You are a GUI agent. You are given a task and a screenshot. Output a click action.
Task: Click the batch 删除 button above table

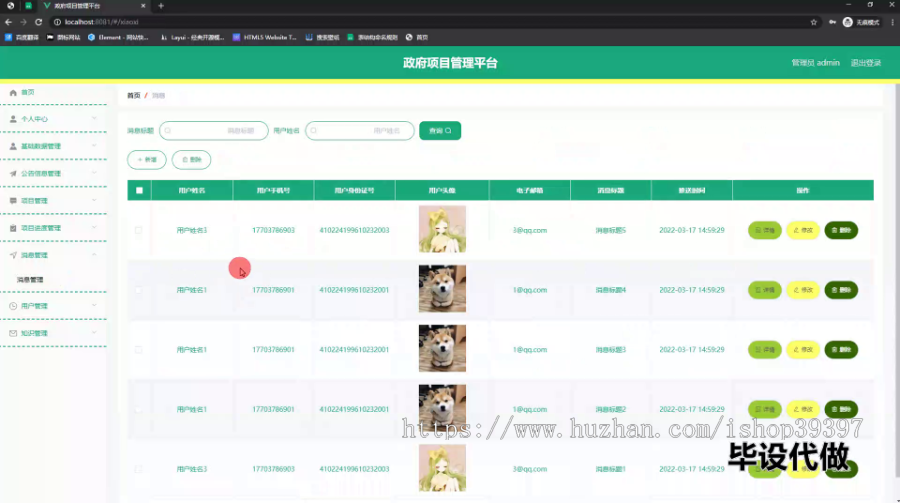(192, 160)
